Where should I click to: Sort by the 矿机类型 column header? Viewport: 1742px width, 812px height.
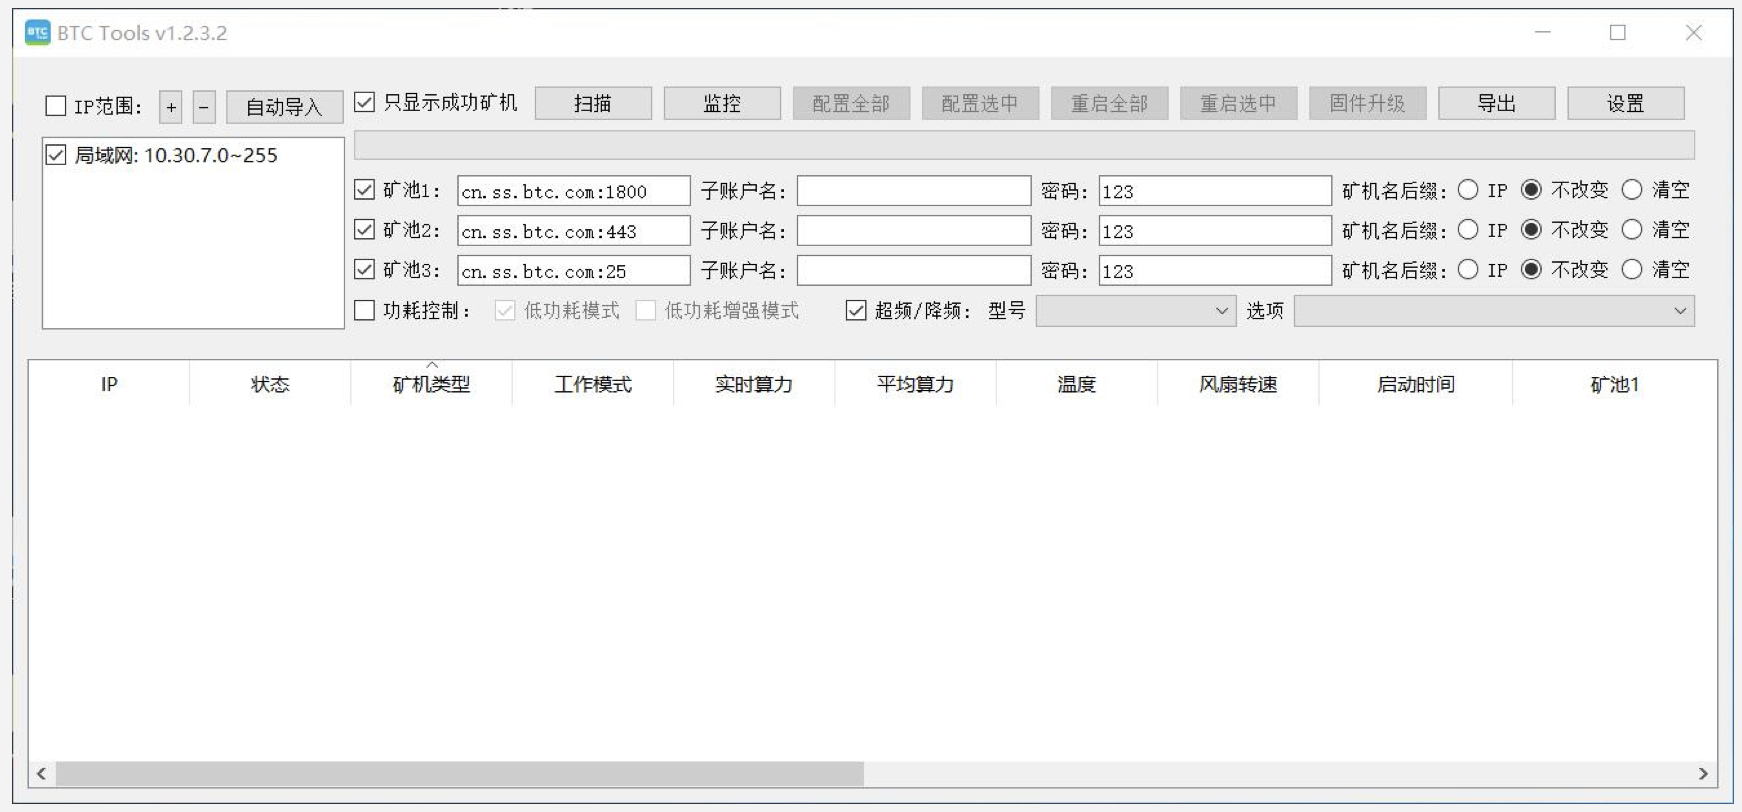pyautogui.click(x=431, y=384)
